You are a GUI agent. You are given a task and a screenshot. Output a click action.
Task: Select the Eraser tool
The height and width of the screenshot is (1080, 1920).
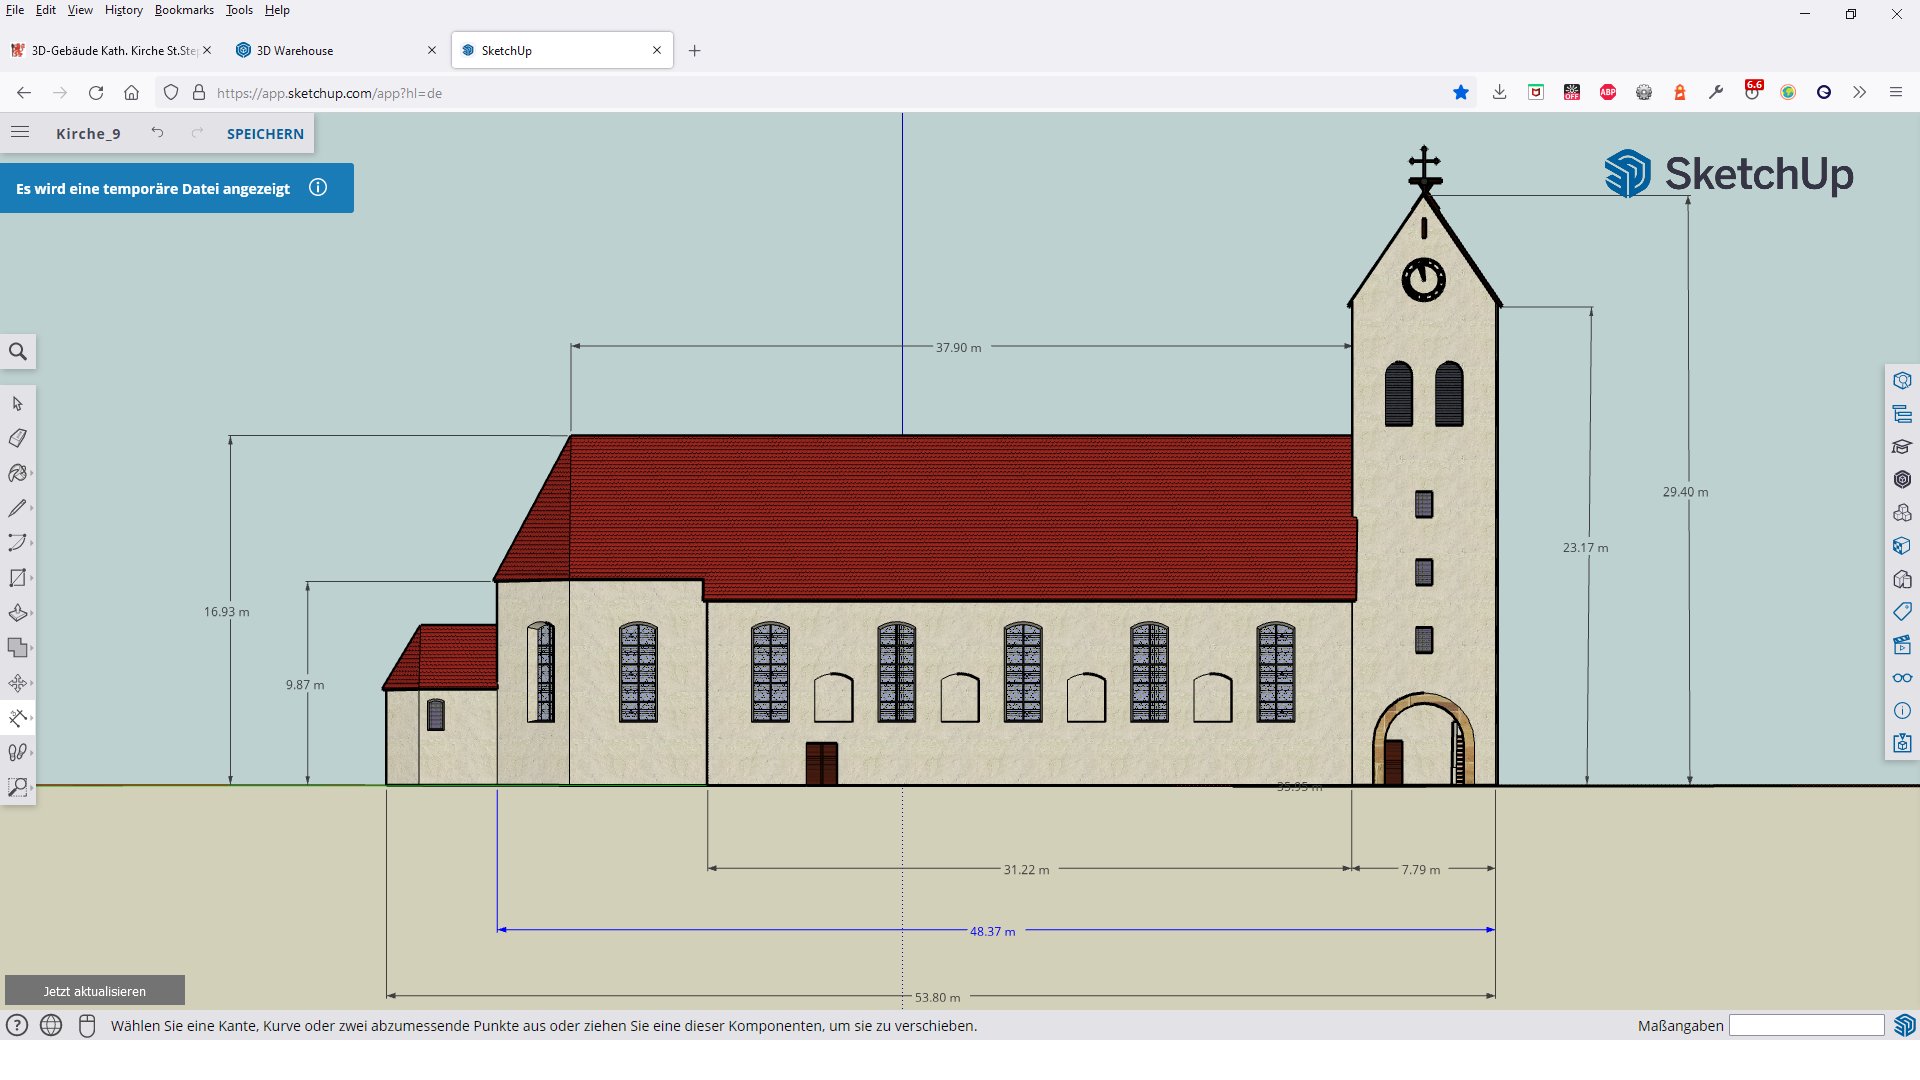click(x=17, y=438)
